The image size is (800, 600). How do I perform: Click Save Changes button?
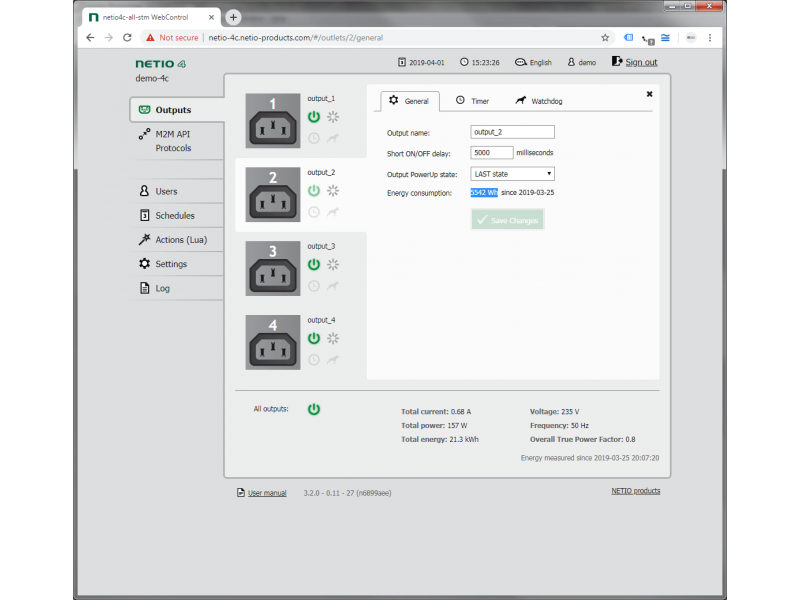508,220
